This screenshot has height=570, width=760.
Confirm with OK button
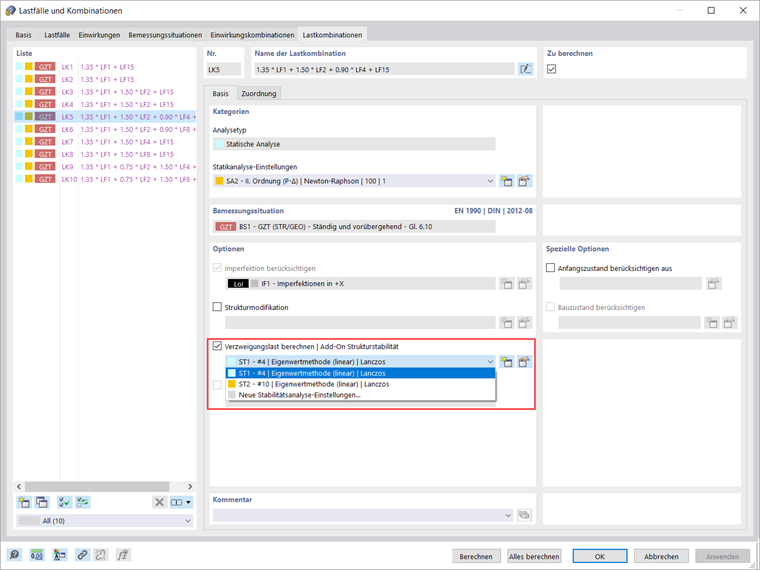click(x=600, y=556)
